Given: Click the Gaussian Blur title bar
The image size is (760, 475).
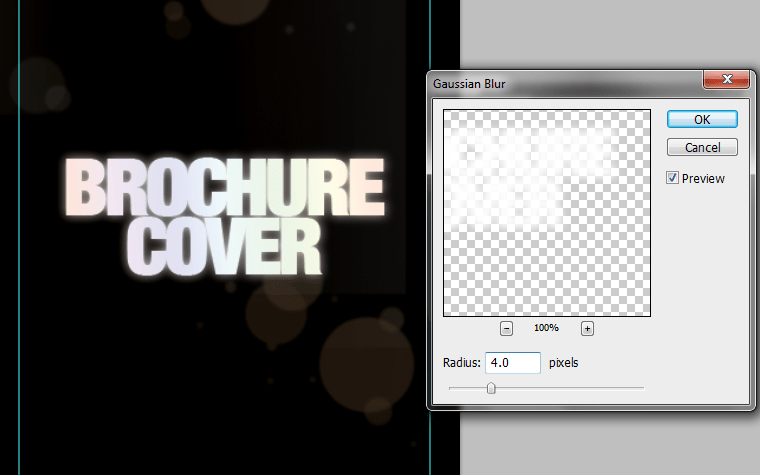Looking at the screenshot, I should pyautogui.click(x=560, y=84).
